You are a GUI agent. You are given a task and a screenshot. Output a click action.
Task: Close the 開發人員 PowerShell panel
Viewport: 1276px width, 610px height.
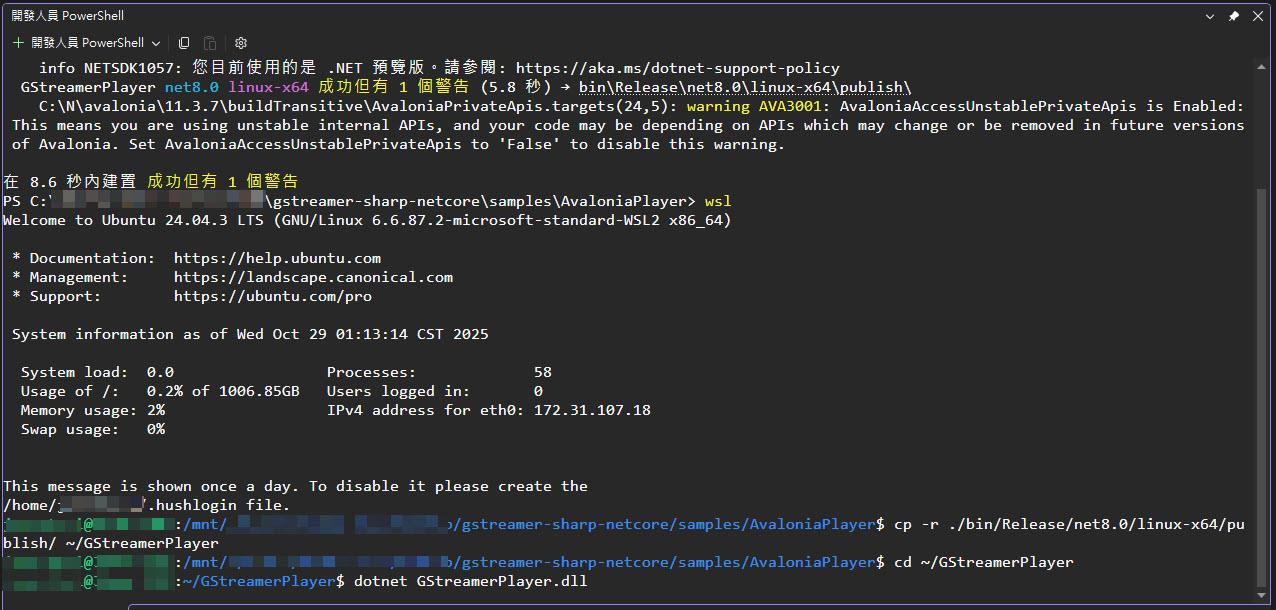tap(1258, 16)
